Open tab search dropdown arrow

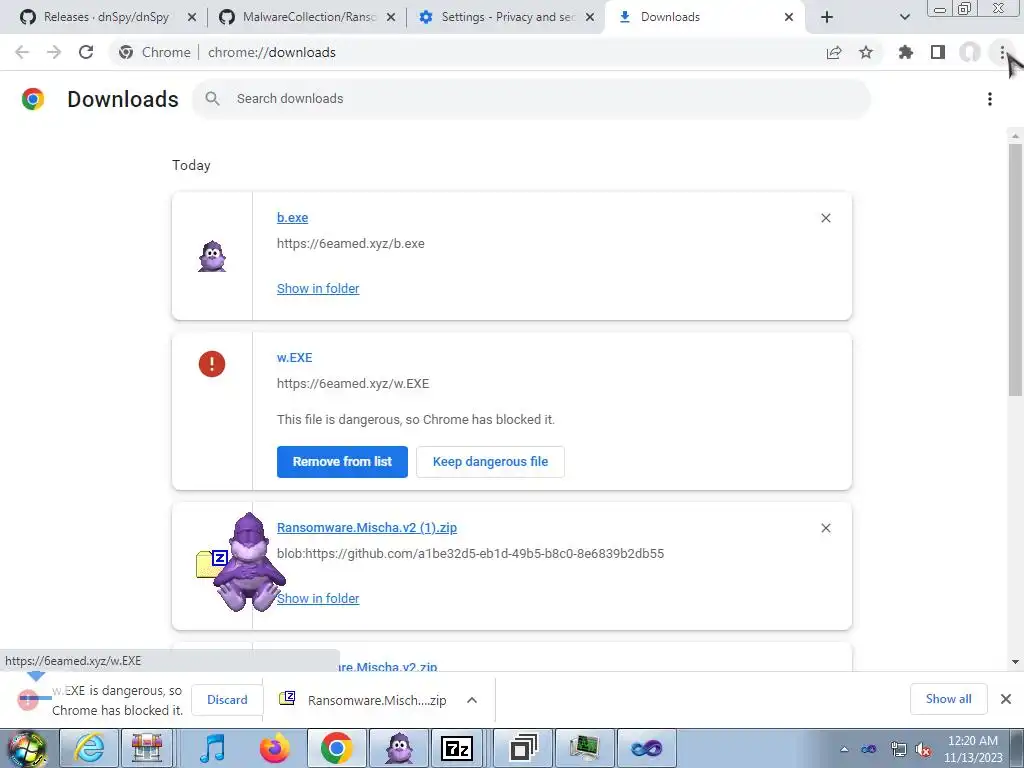click(904, 17)
